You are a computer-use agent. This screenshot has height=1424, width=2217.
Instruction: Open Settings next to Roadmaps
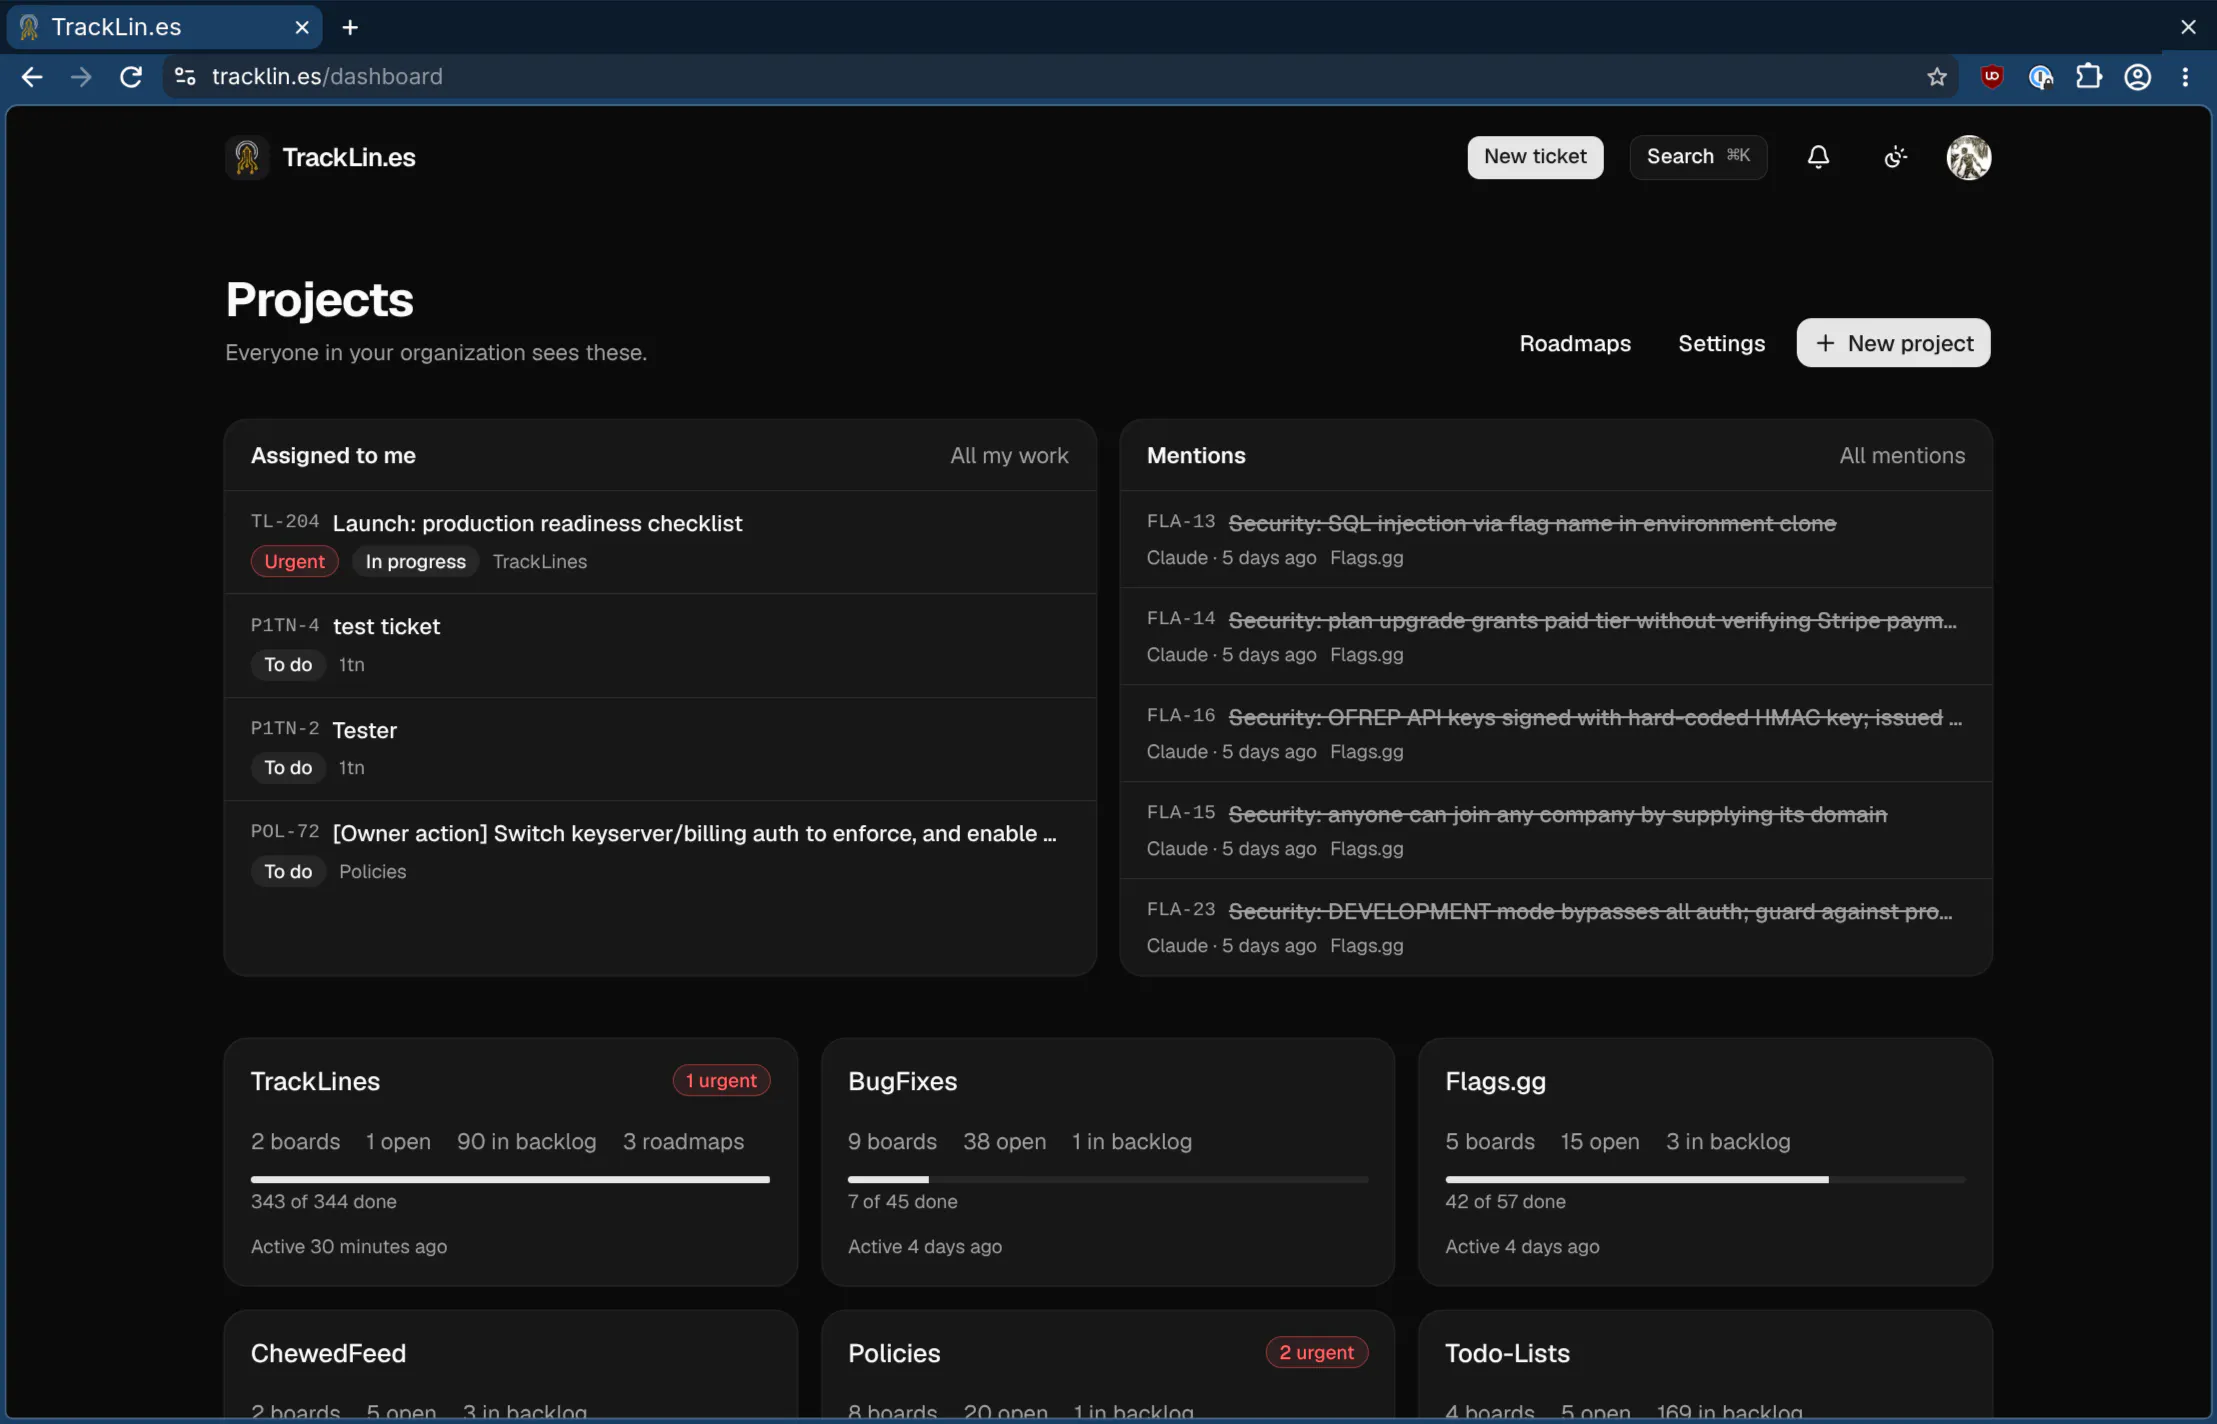(x=1721, y=343)
